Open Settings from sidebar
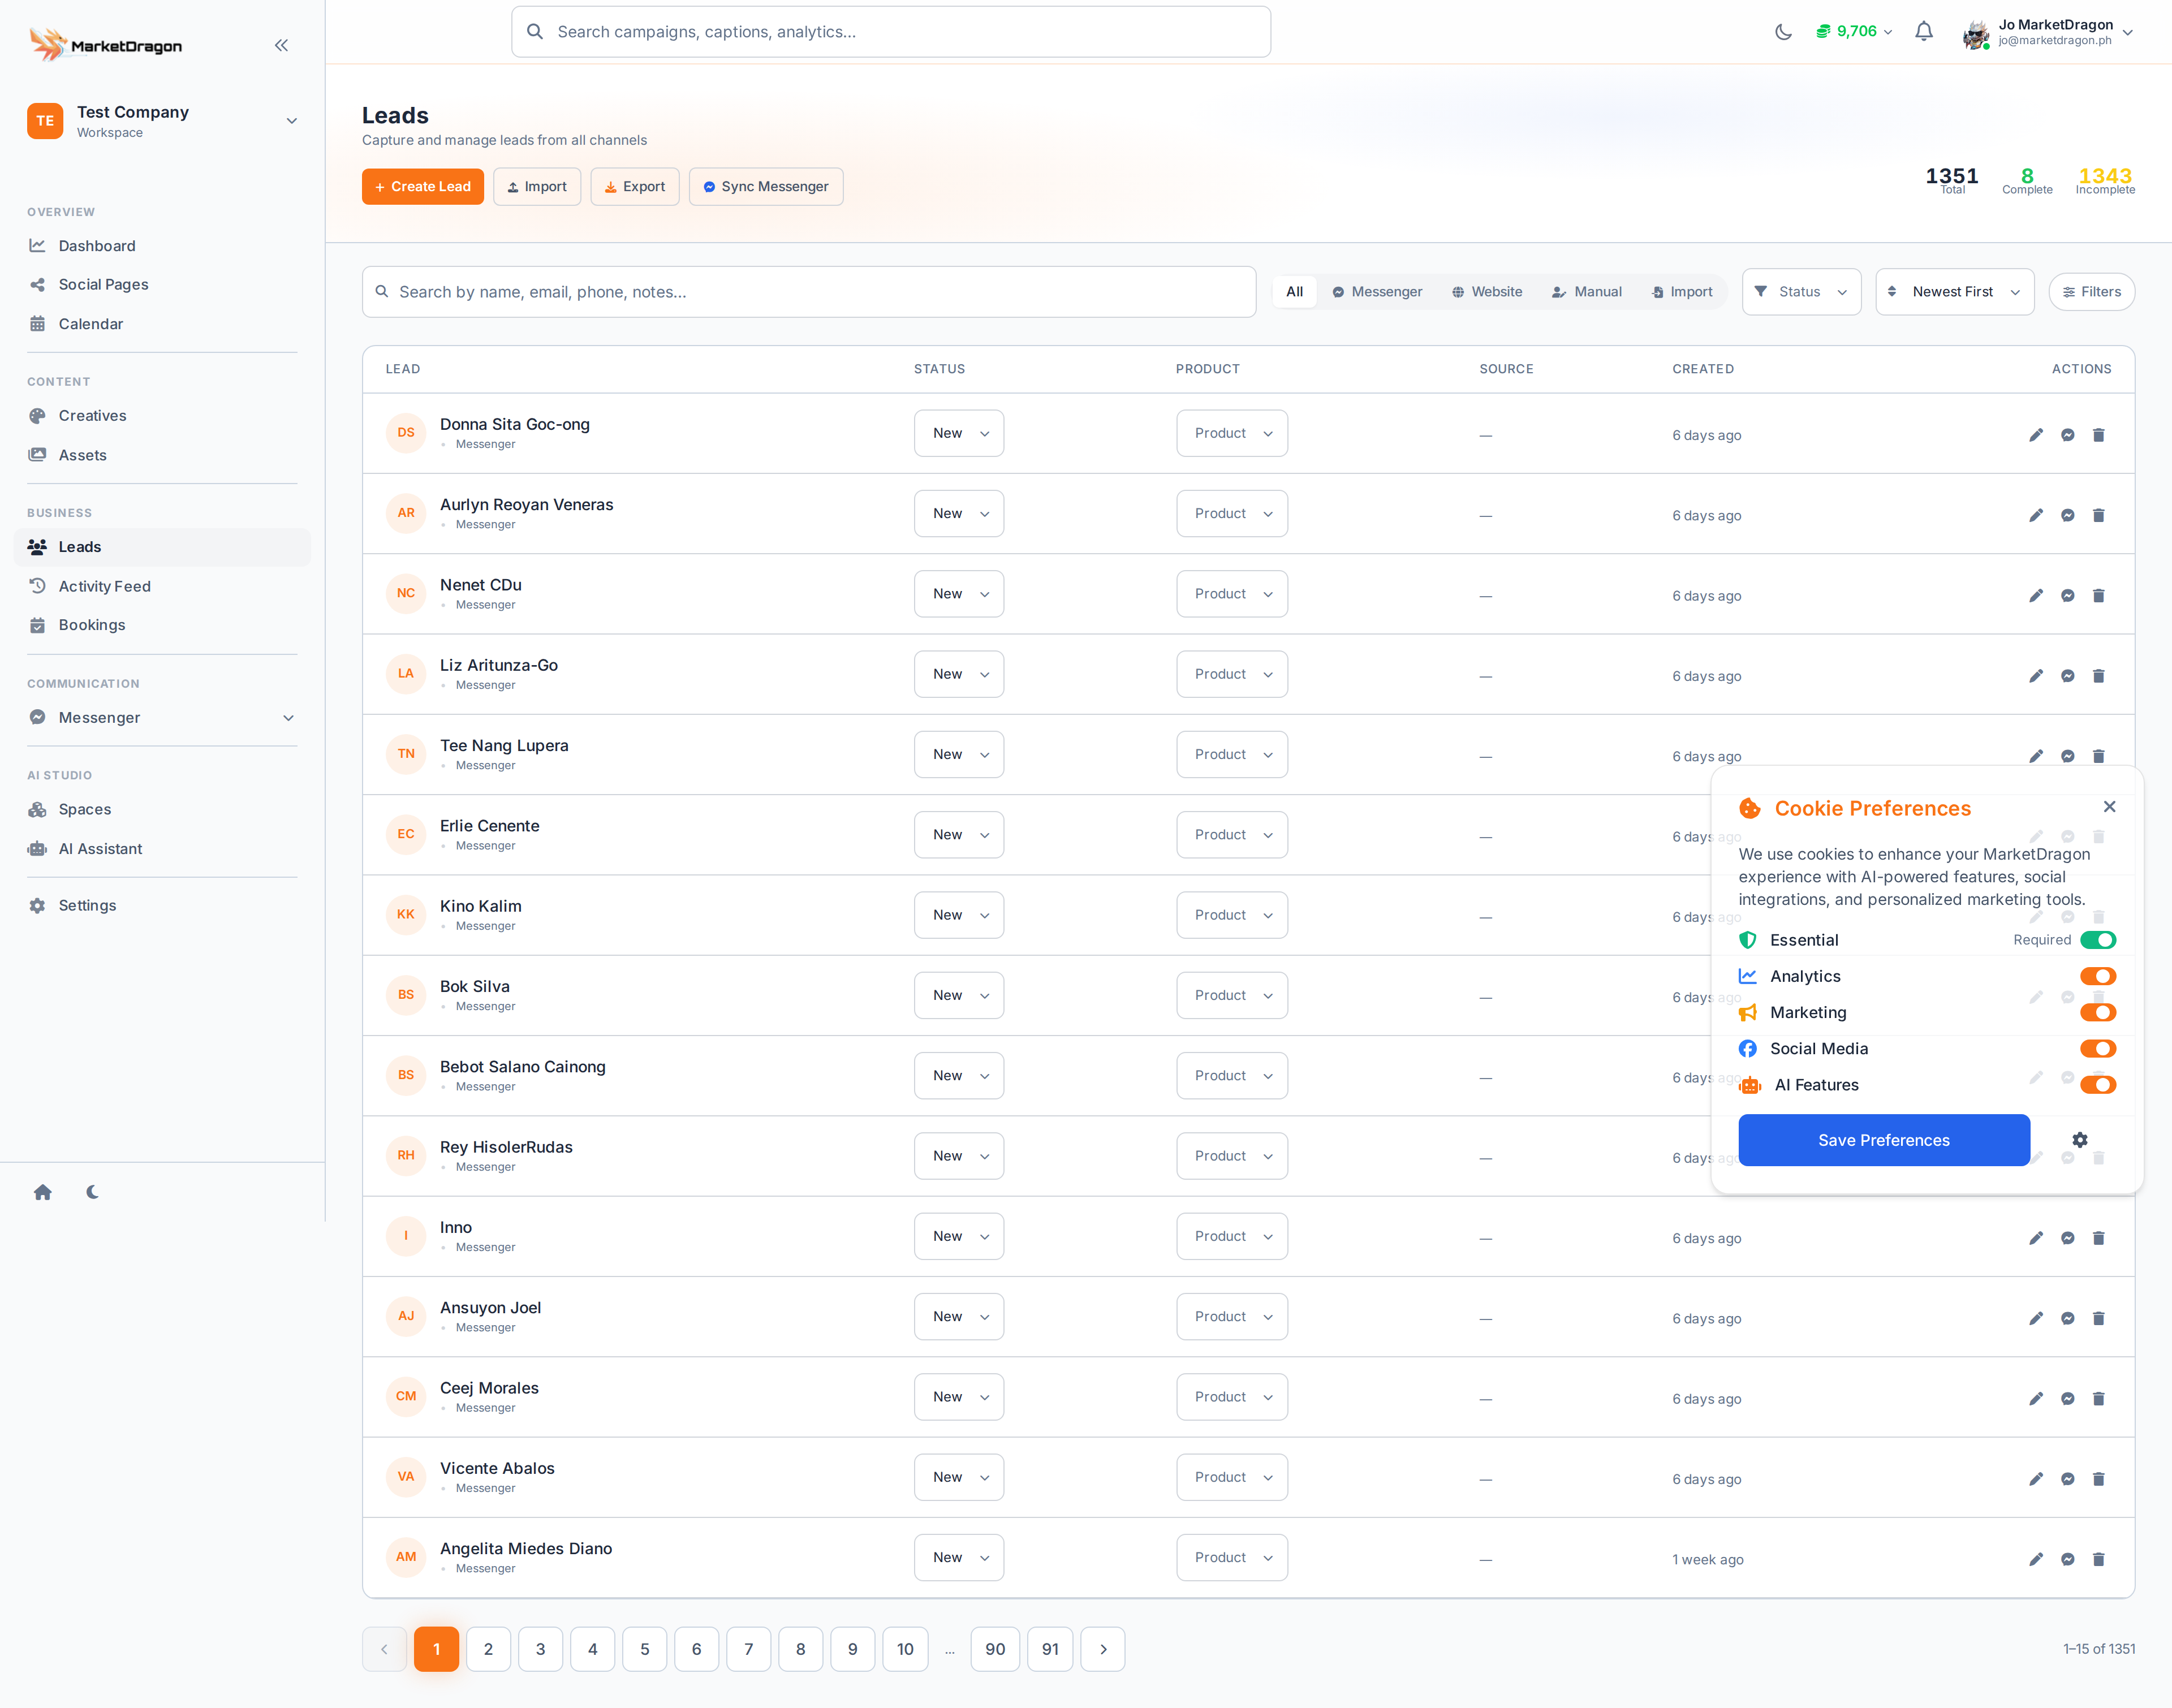The height and width of the screenshot is (1708, 2172). tap(162, 906)
